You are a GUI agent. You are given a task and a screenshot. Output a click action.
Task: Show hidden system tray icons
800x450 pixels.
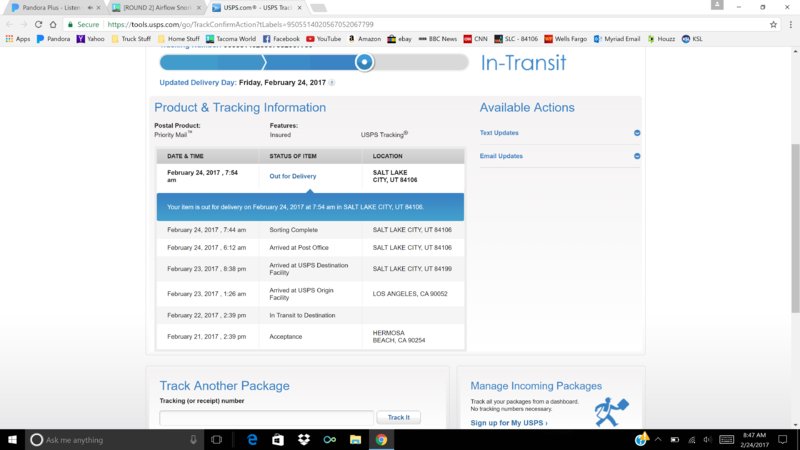point(658,440)
